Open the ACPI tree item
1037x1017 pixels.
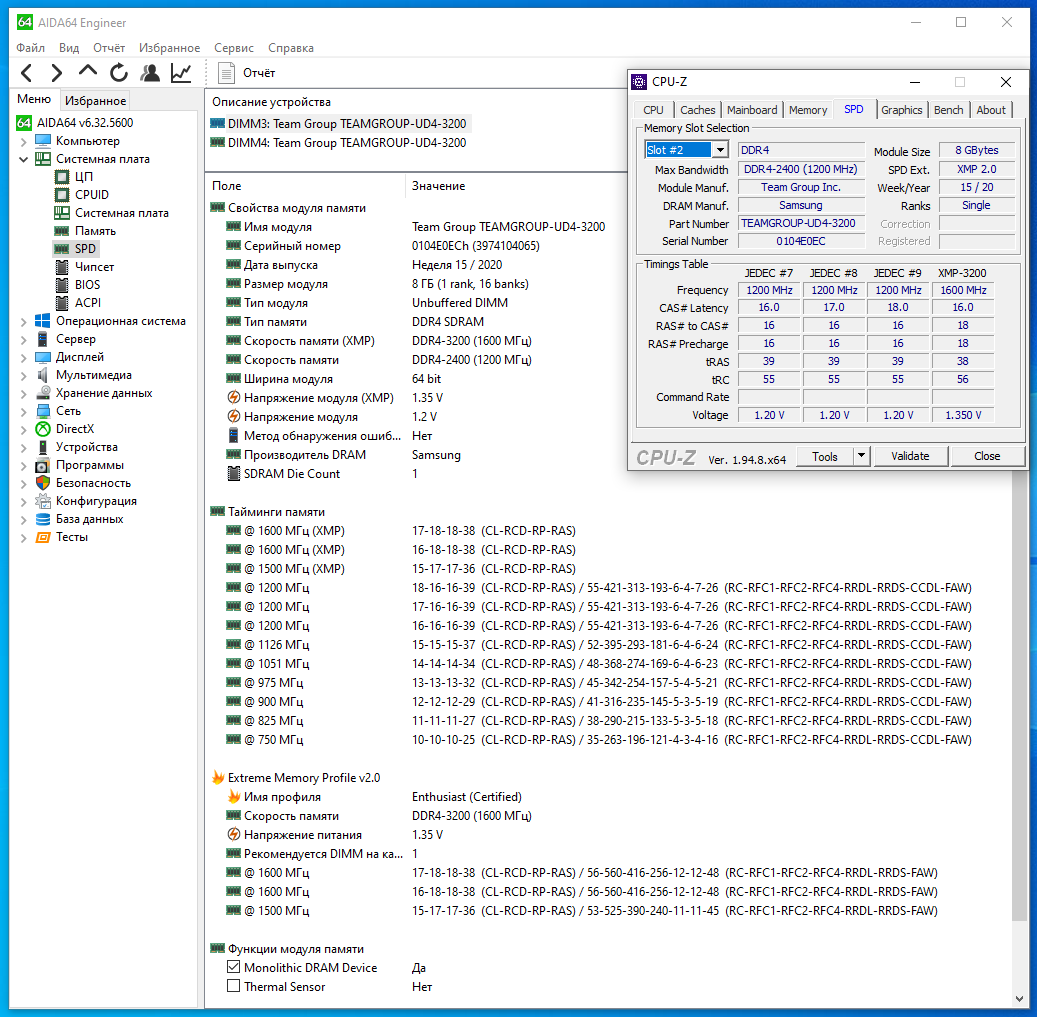pyautogui.click(x=87, y=302)
